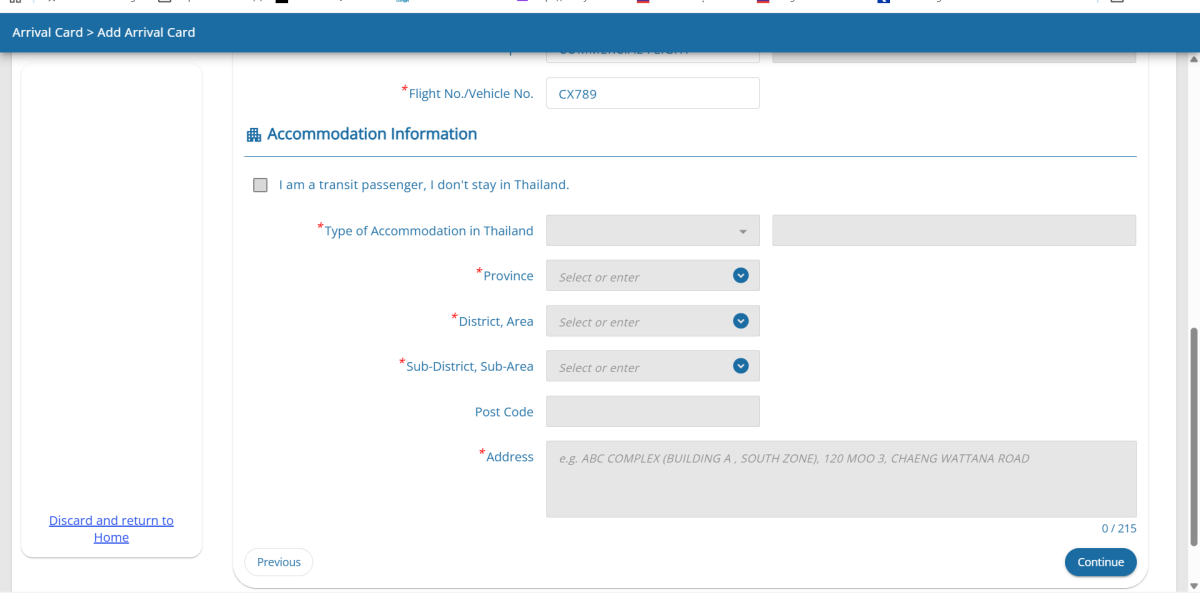Open the District, Area select field
Image resolution: width=1200 pixels, height=593 pixels.
click(640, 321)
